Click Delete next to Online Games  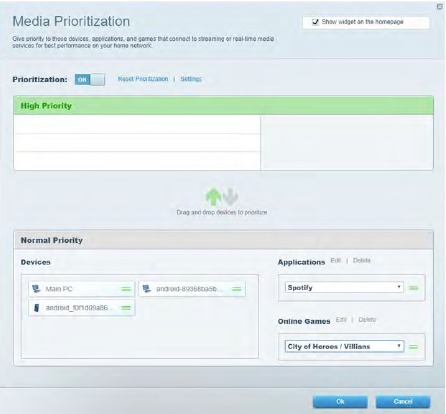tap(367, 320)
